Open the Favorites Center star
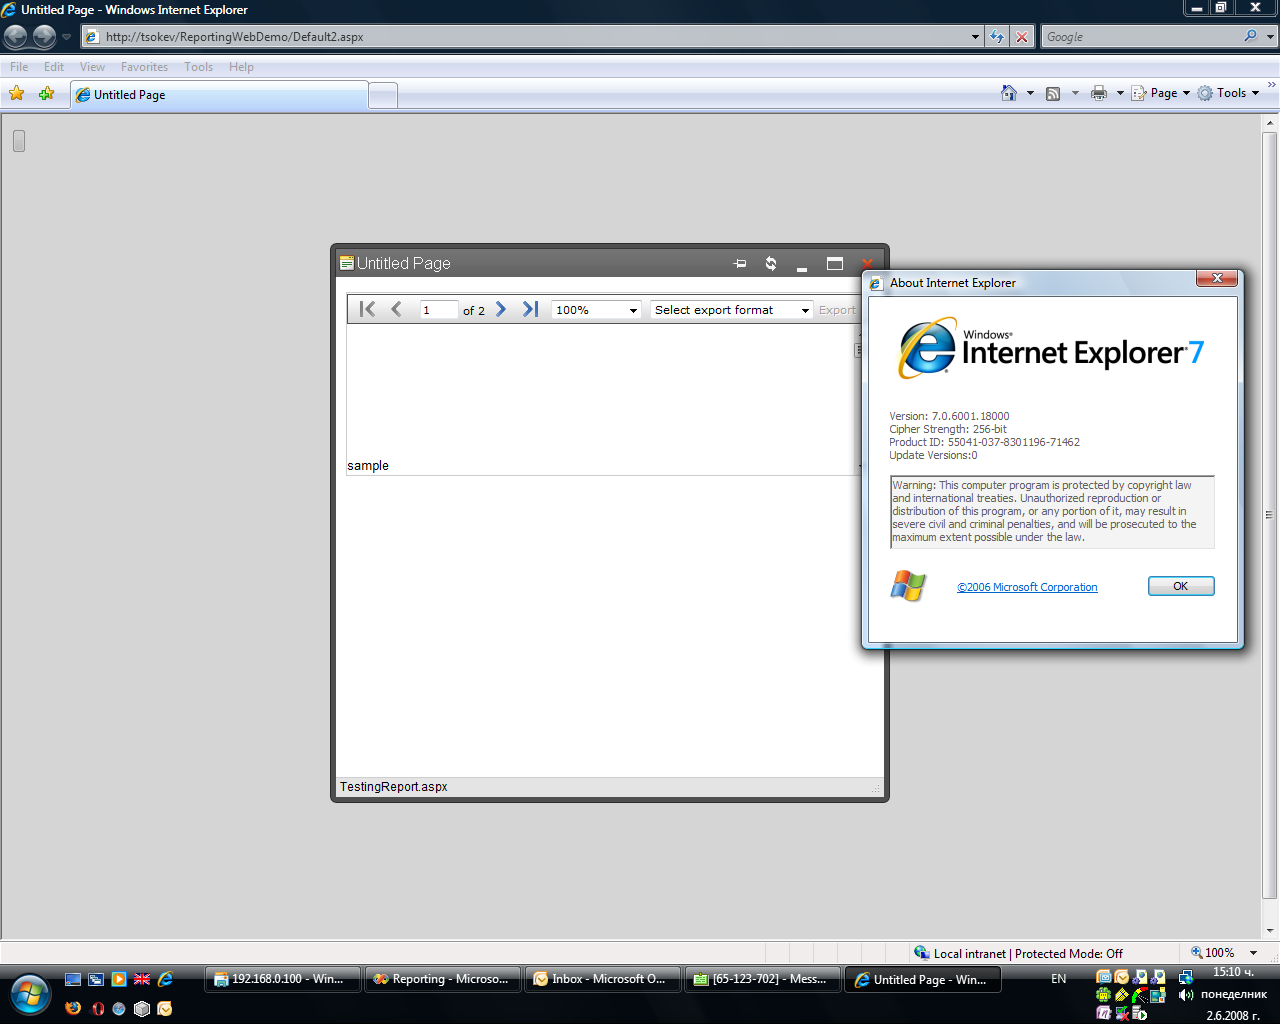The image size is (1280, 1024). 17,94
